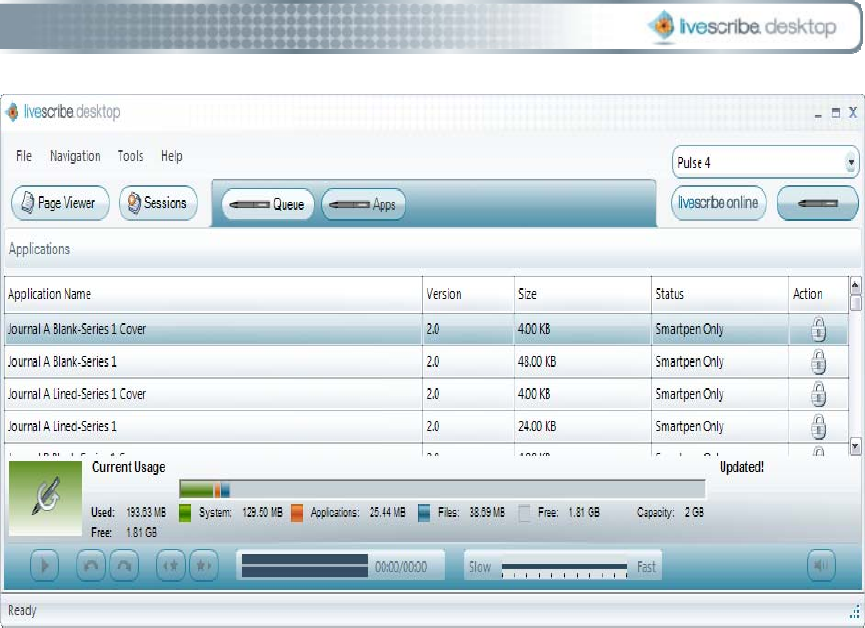Image resolution: width=865 pixels, height=628 pixels.
Task: Open the Tools menu
Action: point(130,156)
